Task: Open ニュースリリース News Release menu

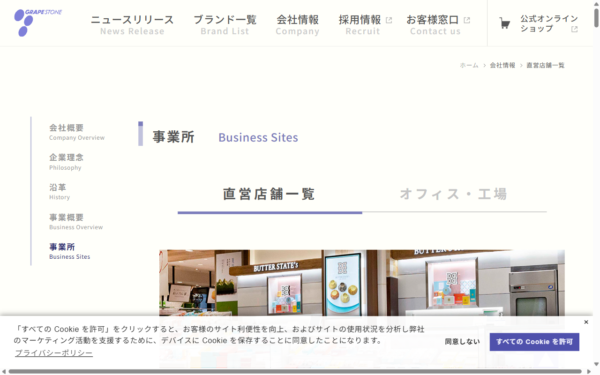Action: point(132,24)
